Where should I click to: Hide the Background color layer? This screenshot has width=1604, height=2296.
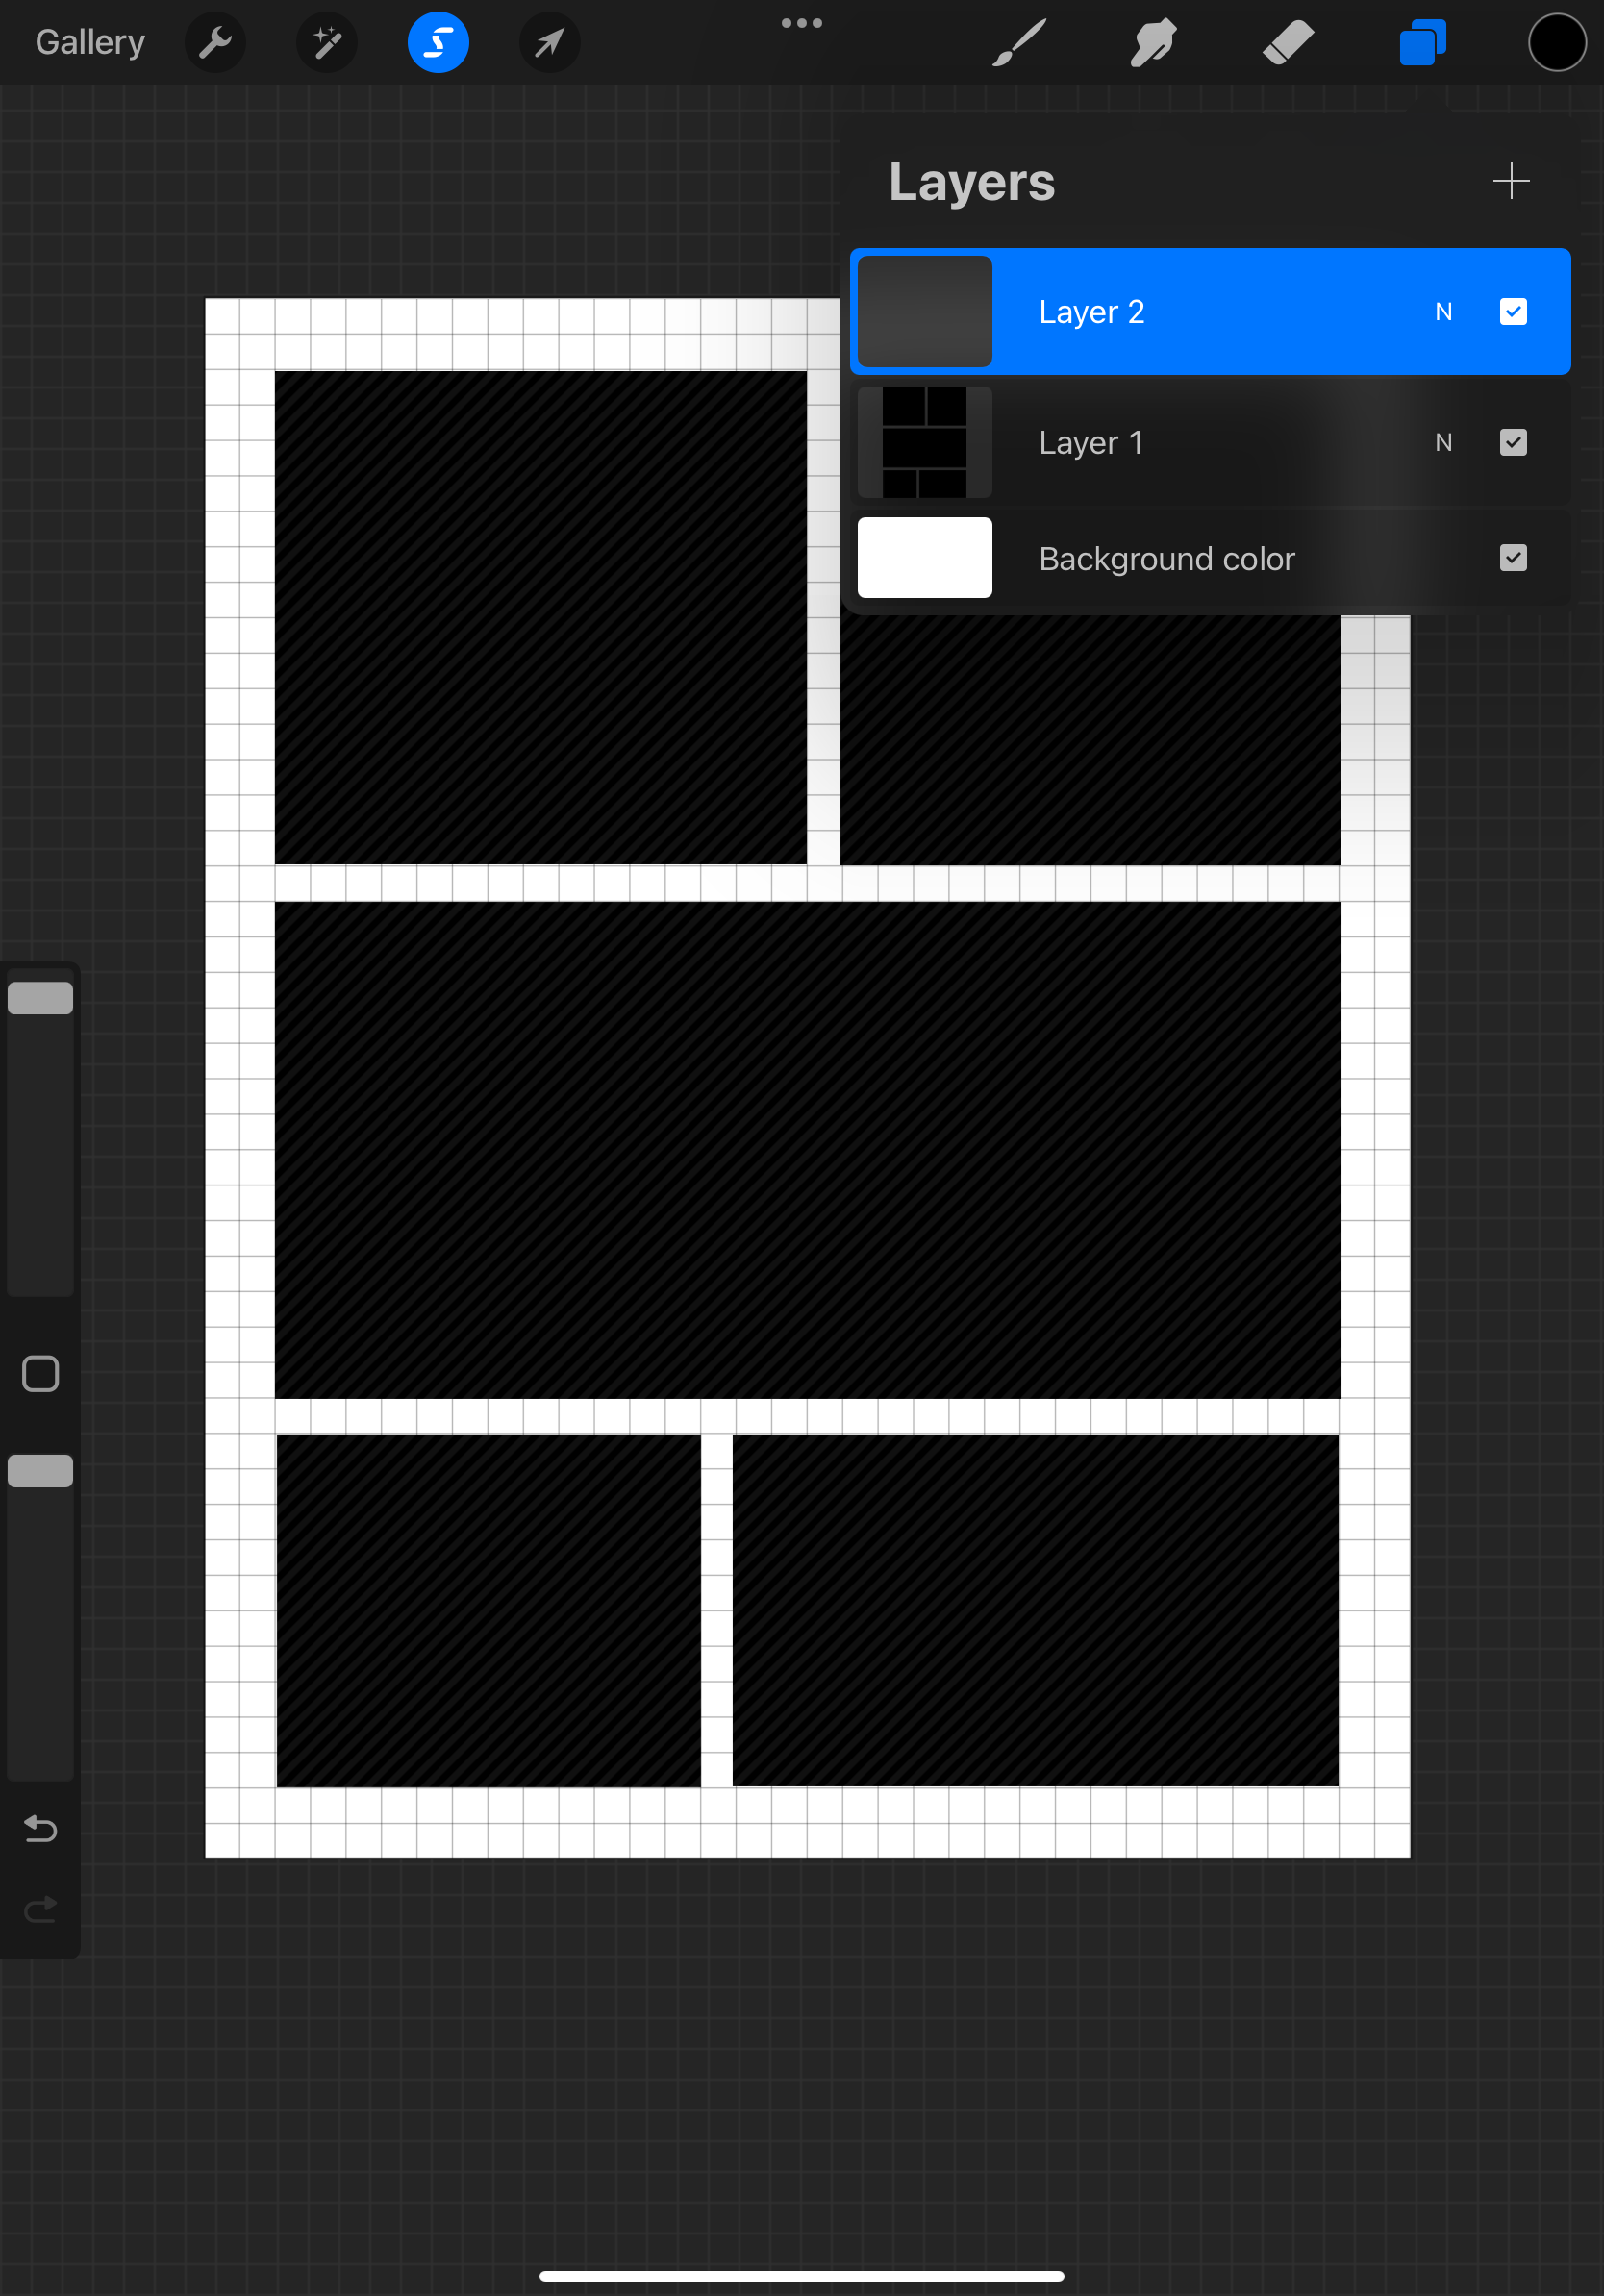(x=1513, y=558)
